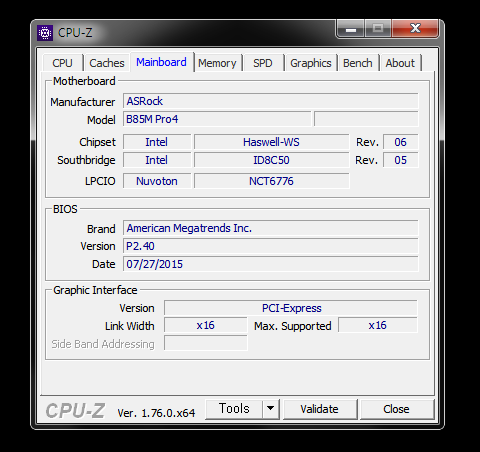Click the empty field beside Model
480x452 pixels.
click(x=366, y=119)
